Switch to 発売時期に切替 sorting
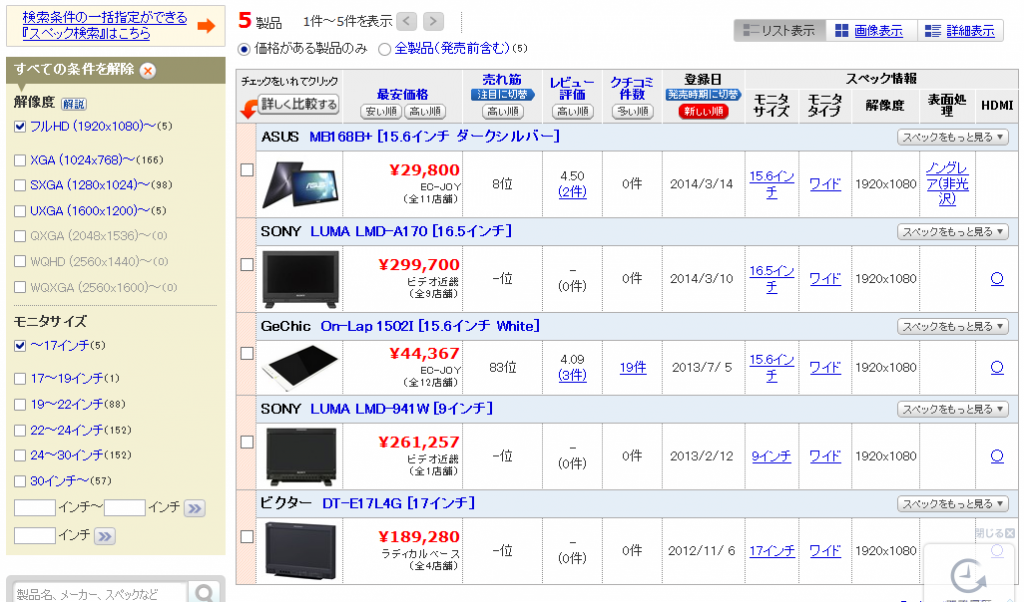This screenshot has width=1024, height=602. 703,95
